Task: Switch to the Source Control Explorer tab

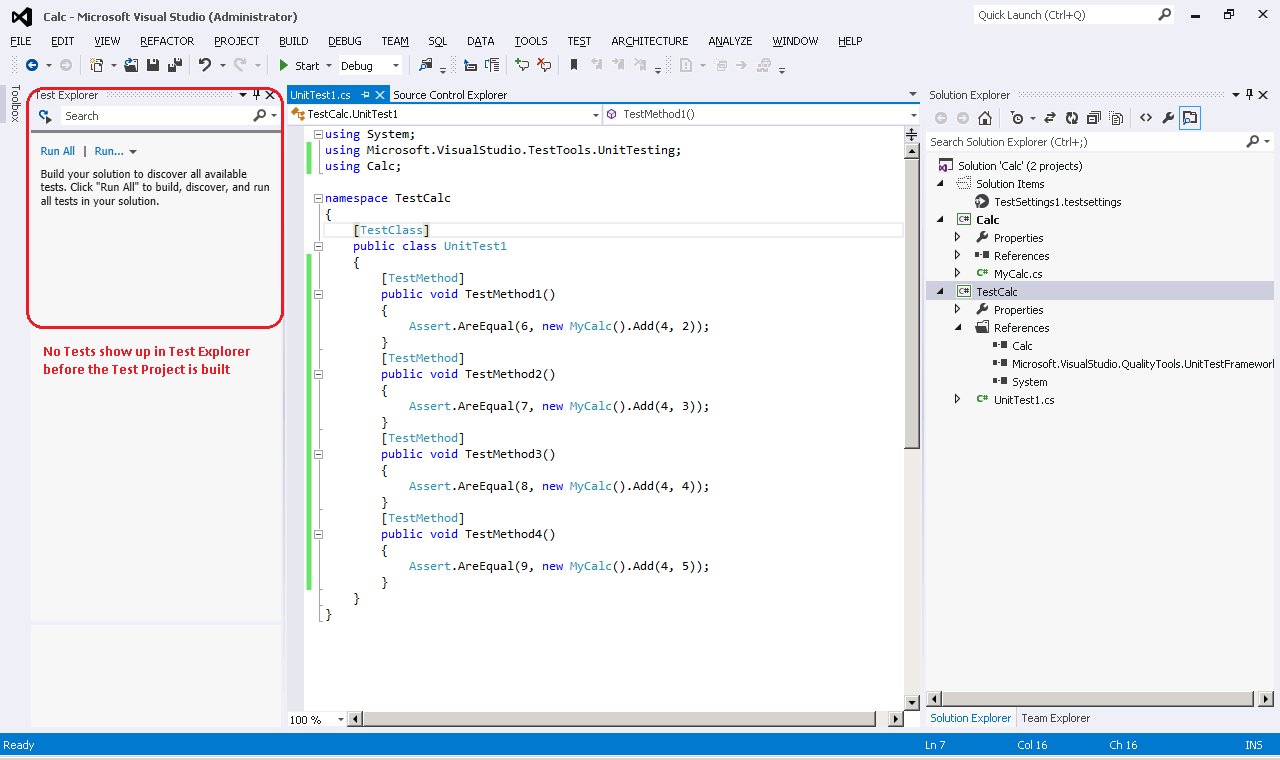Action: click(x=450, y=94)
